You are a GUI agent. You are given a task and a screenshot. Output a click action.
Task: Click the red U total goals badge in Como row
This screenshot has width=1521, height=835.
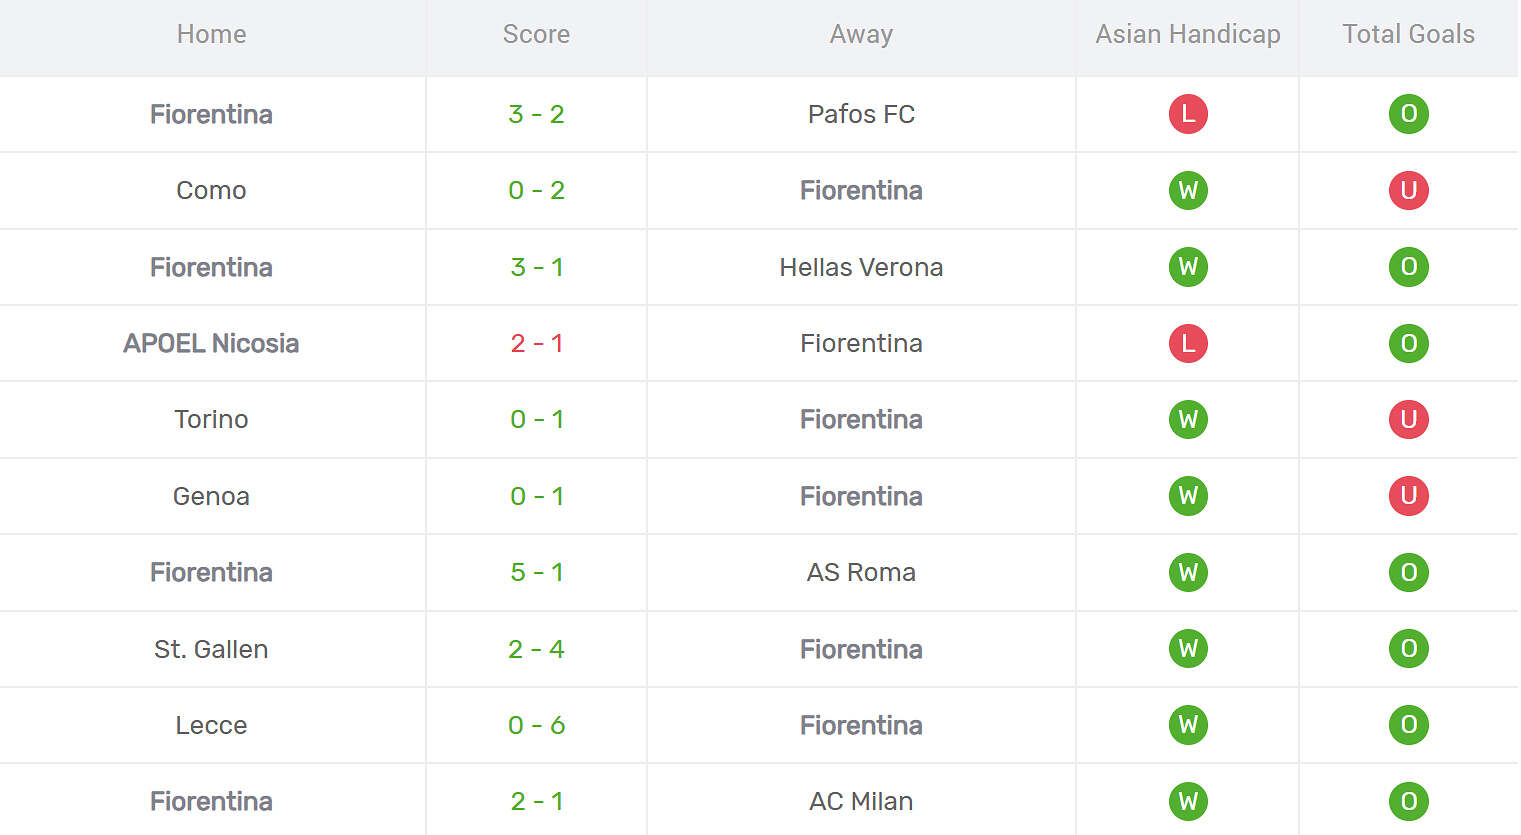point(1408,190)
